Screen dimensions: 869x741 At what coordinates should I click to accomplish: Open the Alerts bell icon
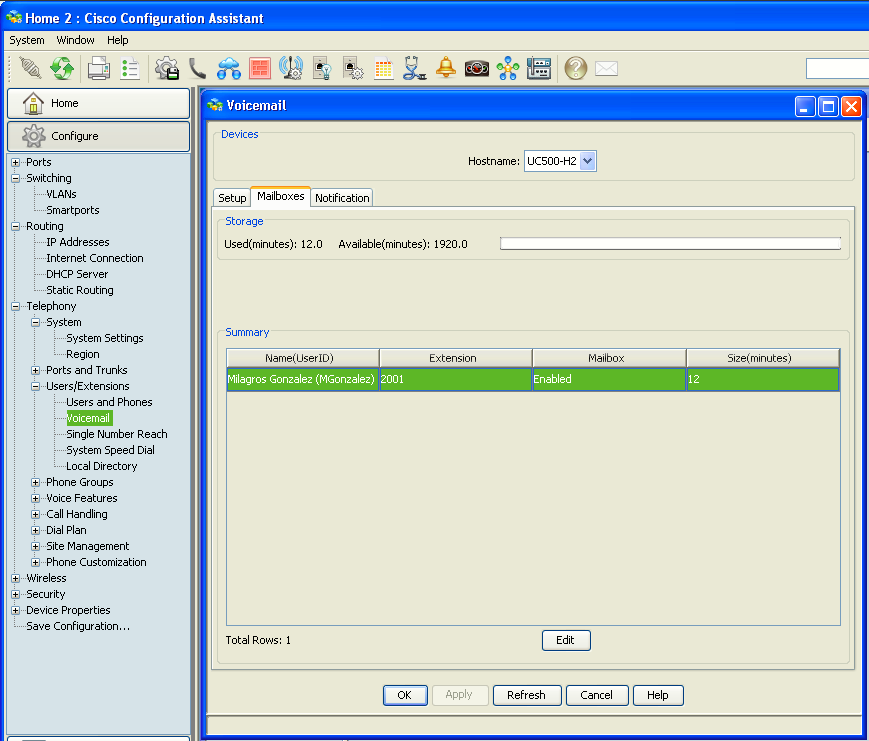[446, 68]
